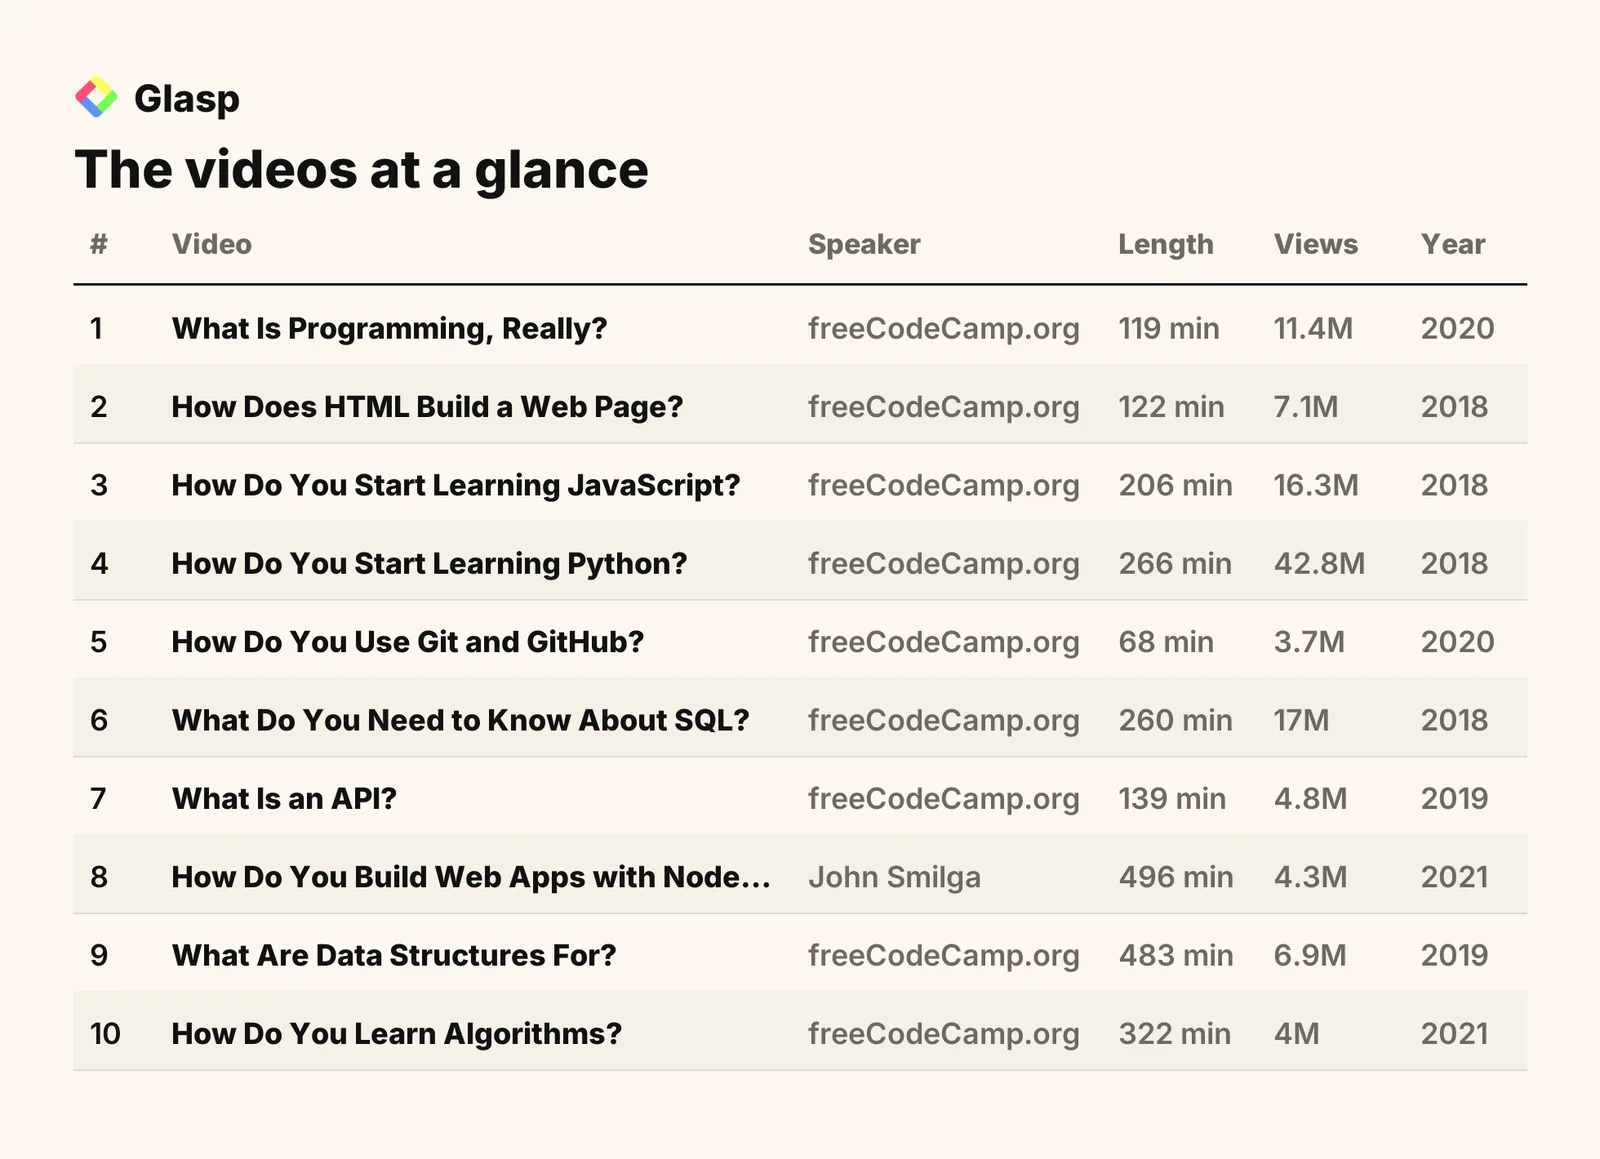Image resolution: width=1600 pixels, height=1159 pixels.
Task: Click the 483 min length value
Action: (1176, 955)
